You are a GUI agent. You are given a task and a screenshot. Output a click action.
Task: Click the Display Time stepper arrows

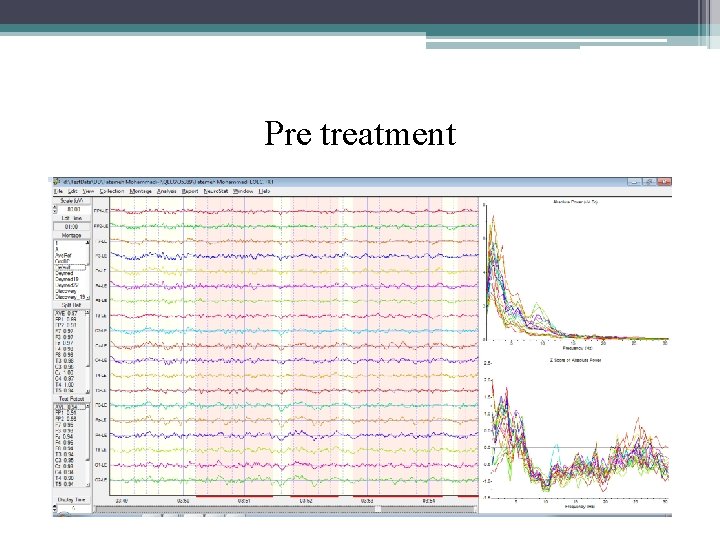tap(56, 508)
